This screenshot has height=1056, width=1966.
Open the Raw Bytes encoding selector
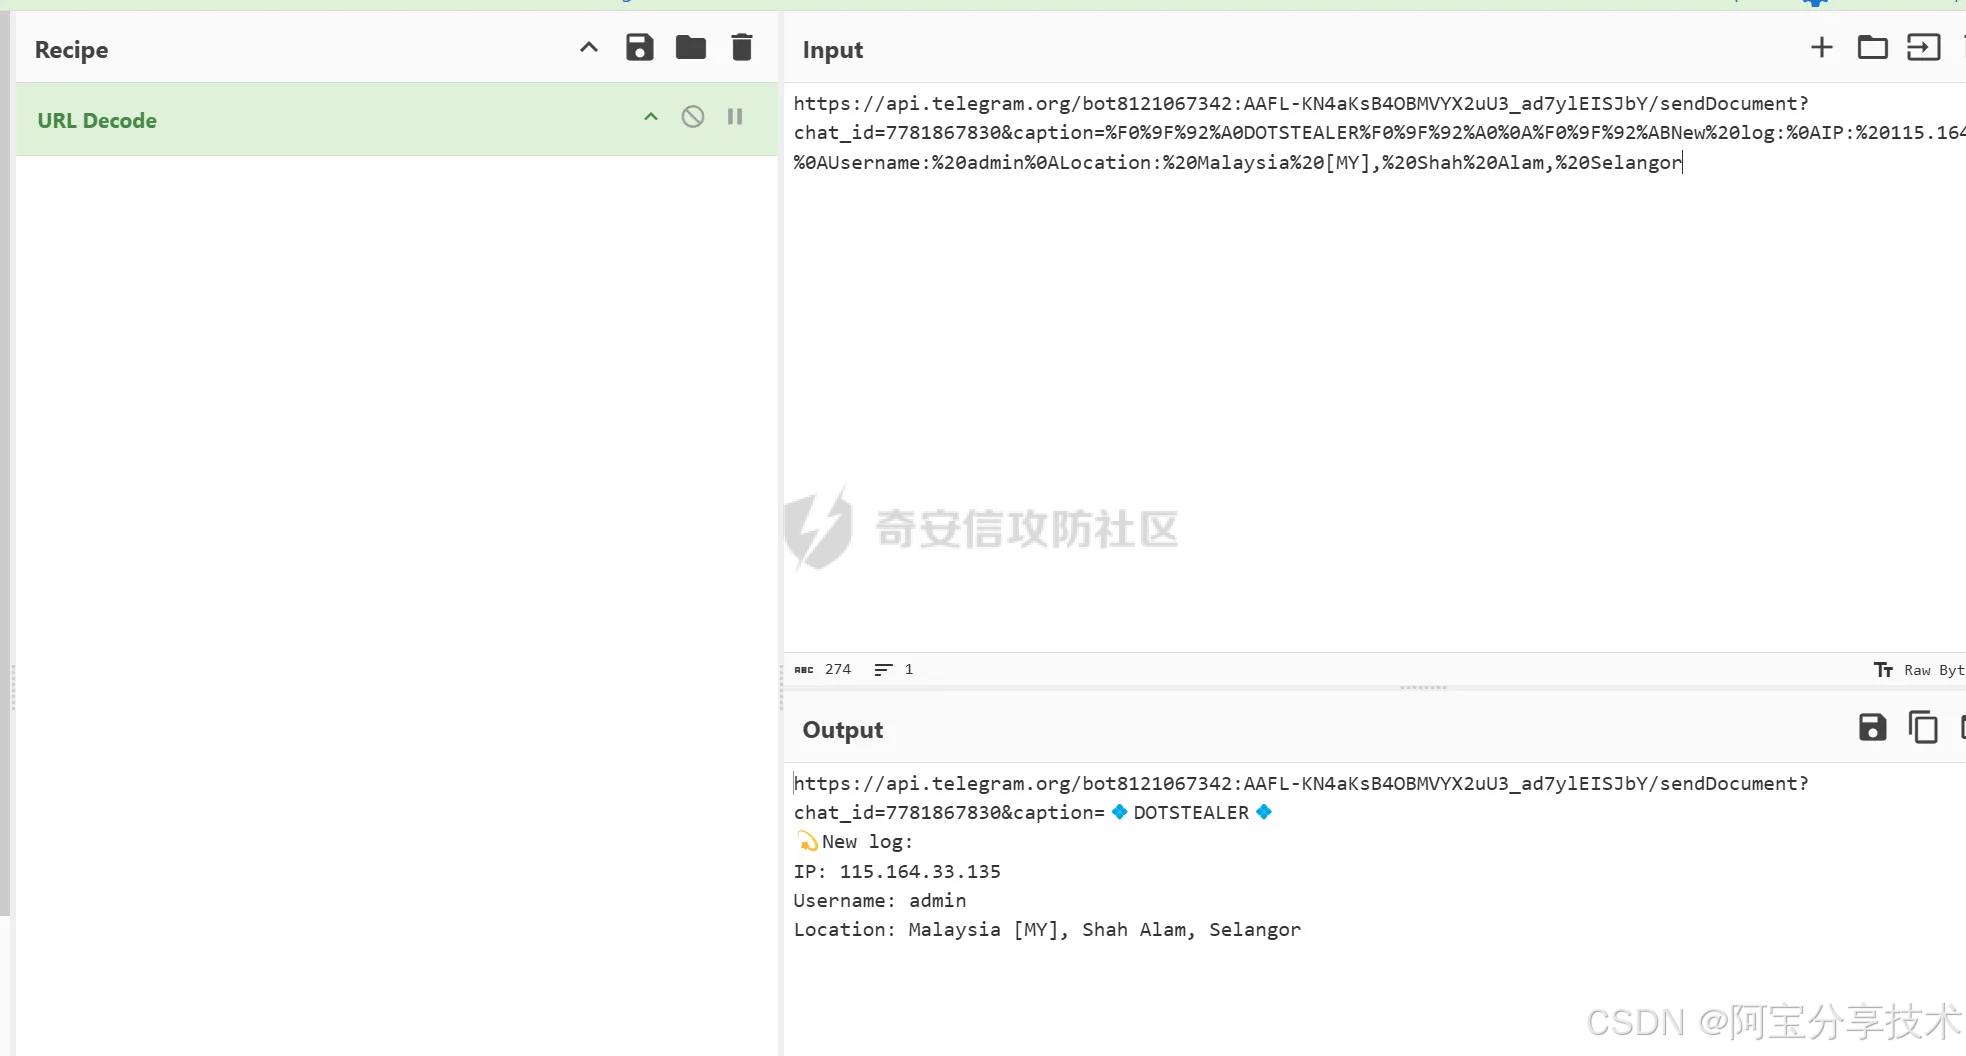click(x=1920, y=670)
